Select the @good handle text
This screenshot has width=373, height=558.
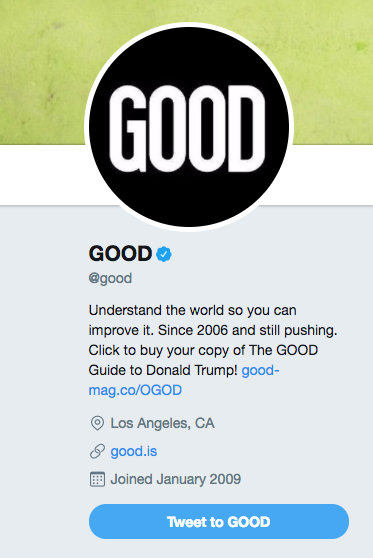[x=110, y=278]
